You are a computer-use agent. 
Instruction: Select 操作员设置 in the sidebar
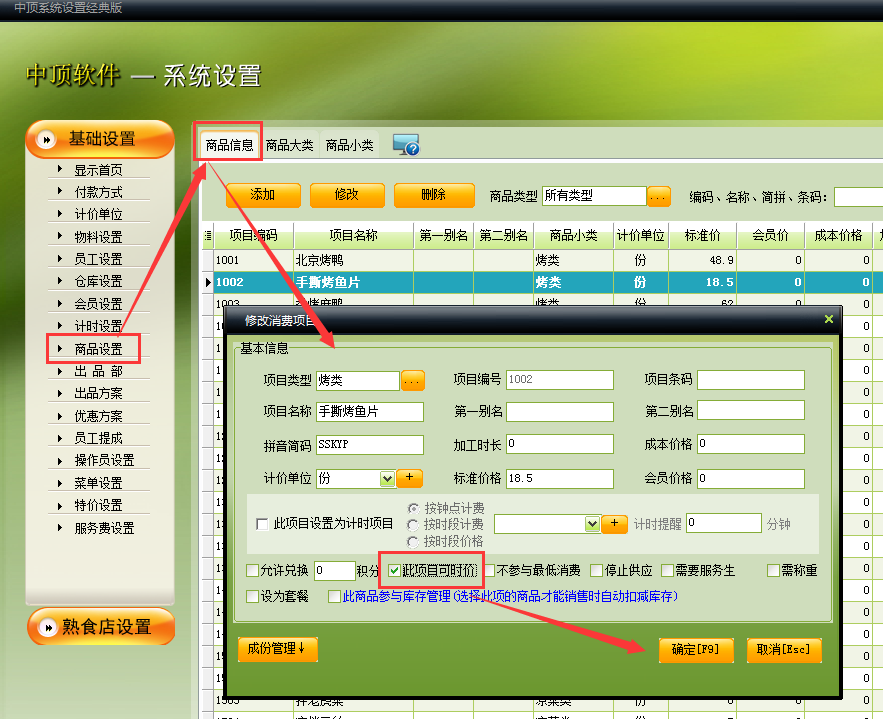tap(104, 460)
